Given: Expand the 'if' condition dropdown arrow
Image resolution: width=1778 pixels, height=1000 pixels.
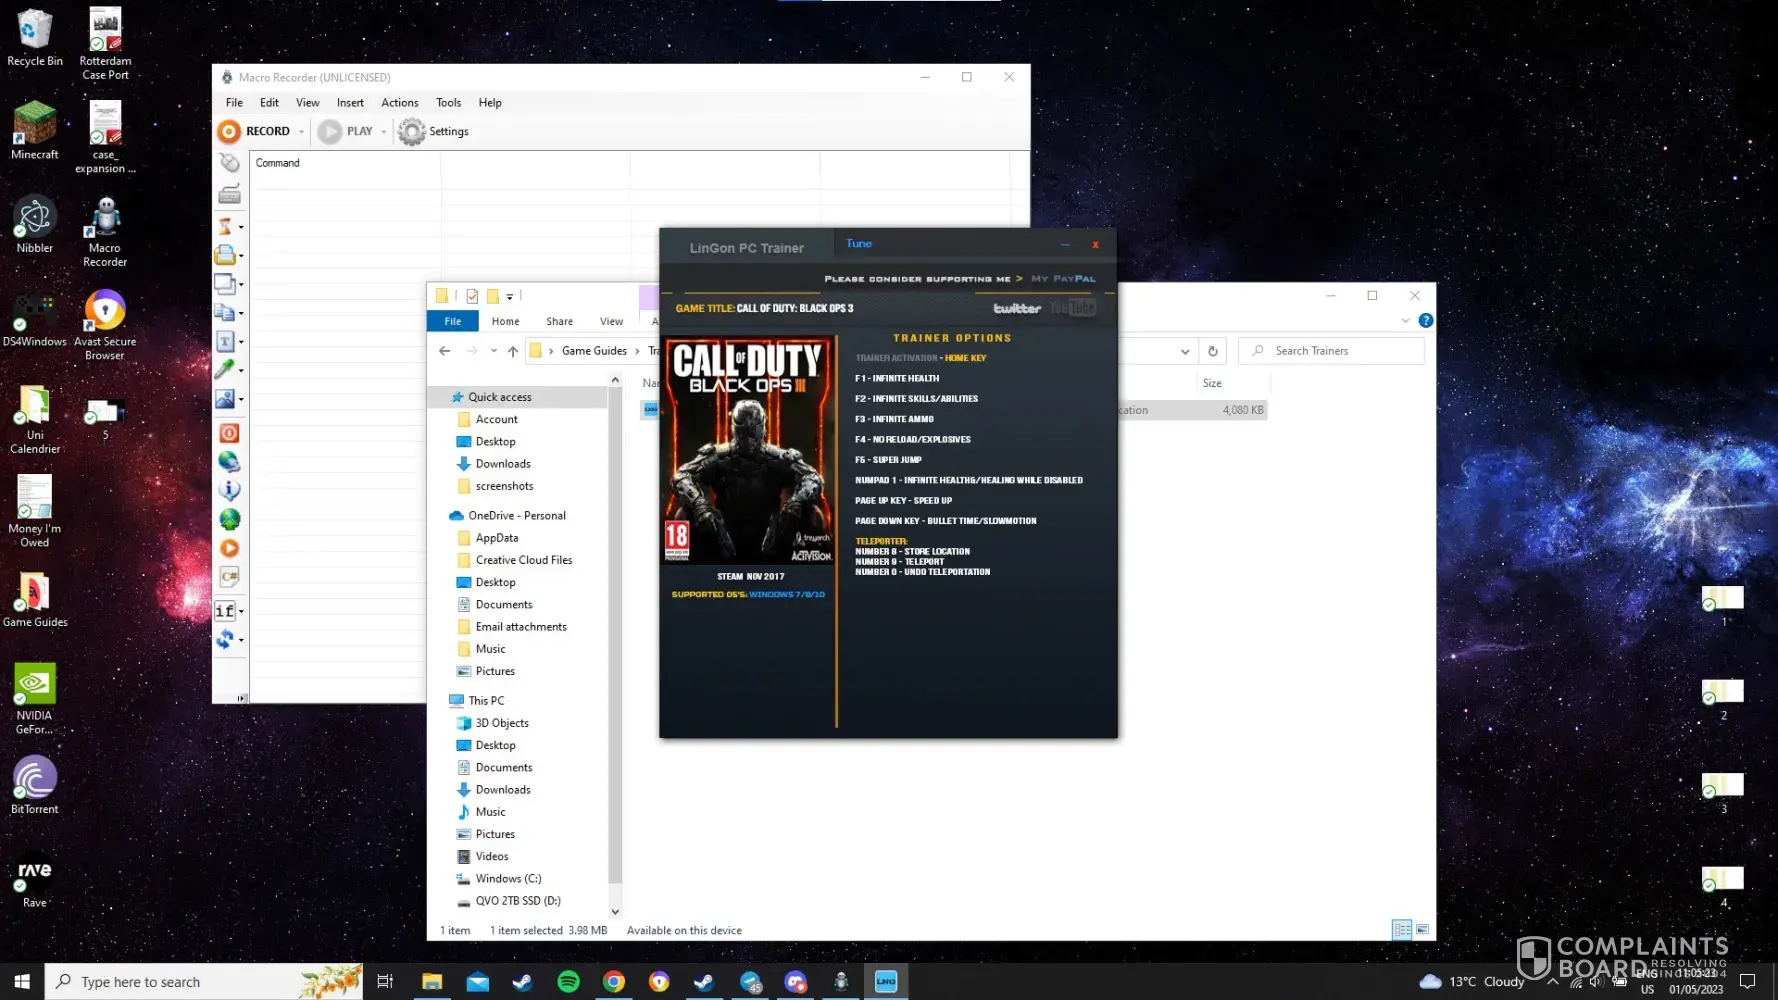Looking at the screenshot, I should pos(241,611).
